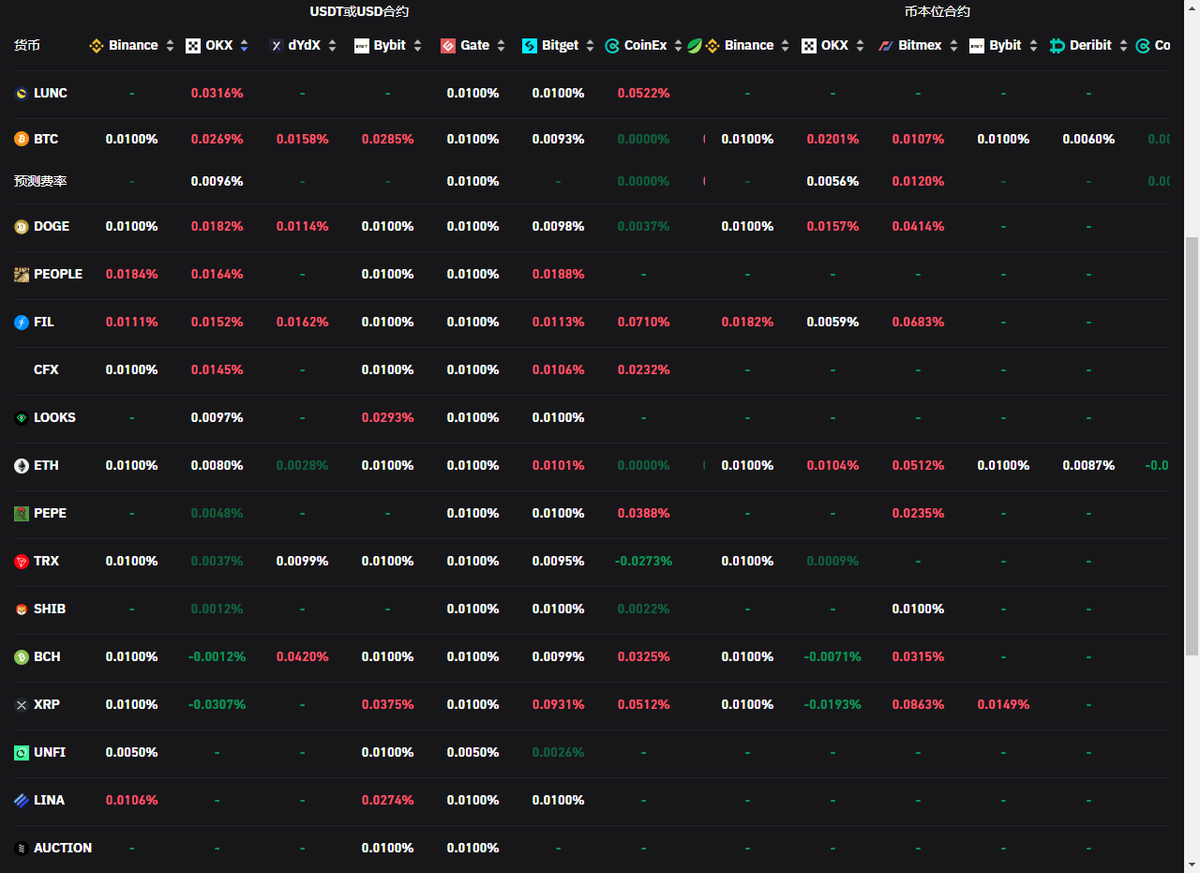Viewport: 1200px width, 873px height.
Task: Click the ETH Deribit rate 0.0087%
Action: point(1089,466)
